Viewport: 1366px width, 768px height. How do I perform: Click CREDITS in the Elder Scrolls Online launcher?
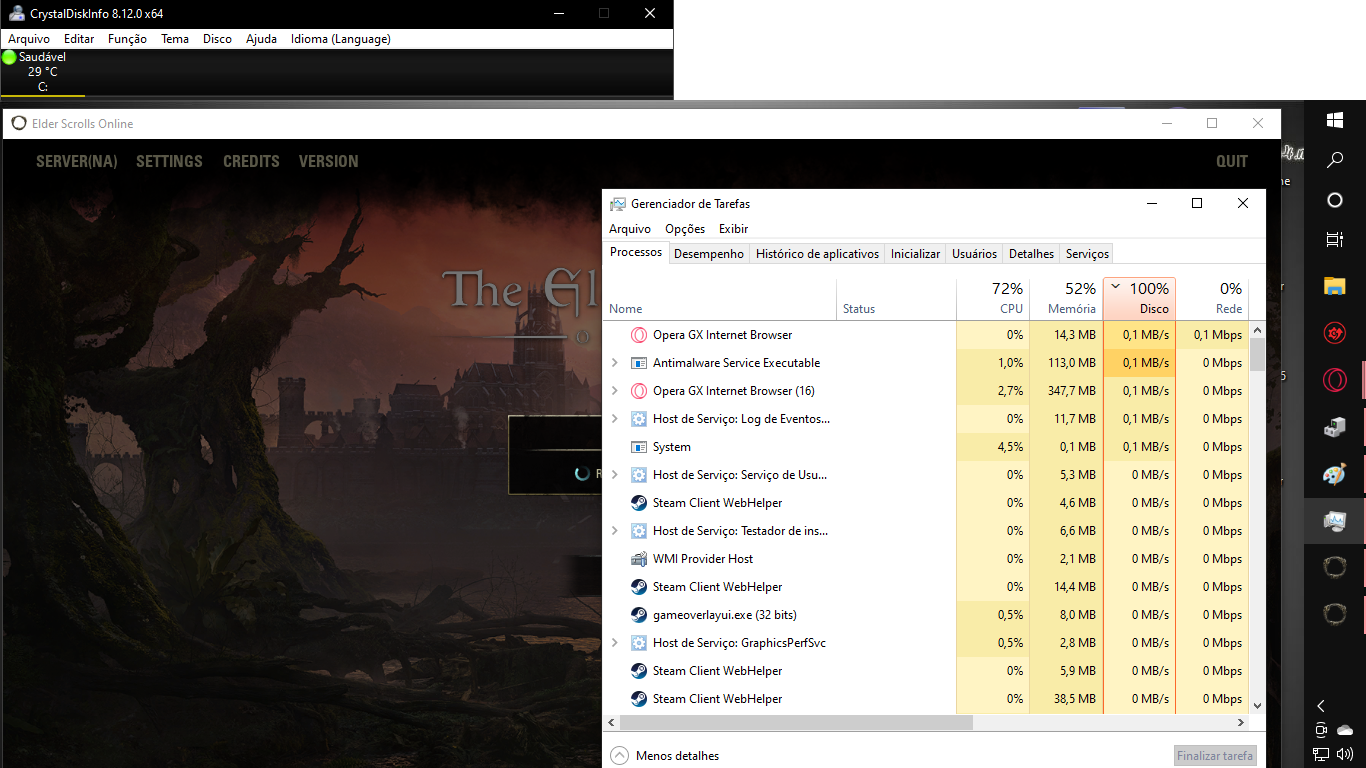coord(251,161)
